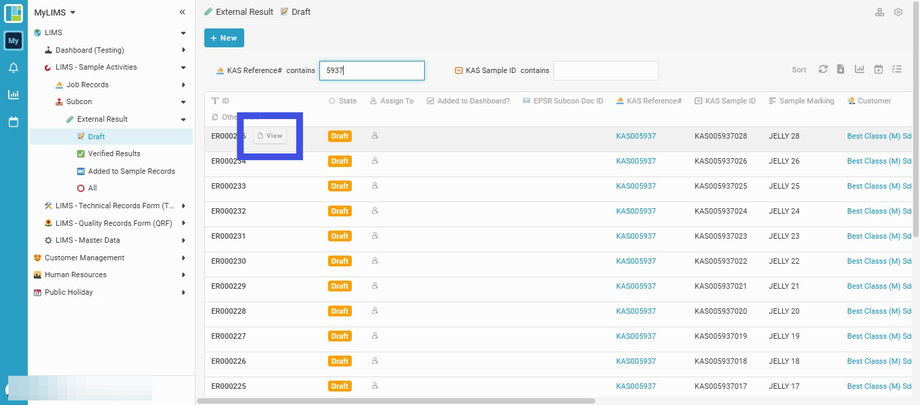Image resolution: width=920 pixels, height=405 pixels.
Task: Open the MyLIMS workspace dropdown
Action: (x=55, y=12)
